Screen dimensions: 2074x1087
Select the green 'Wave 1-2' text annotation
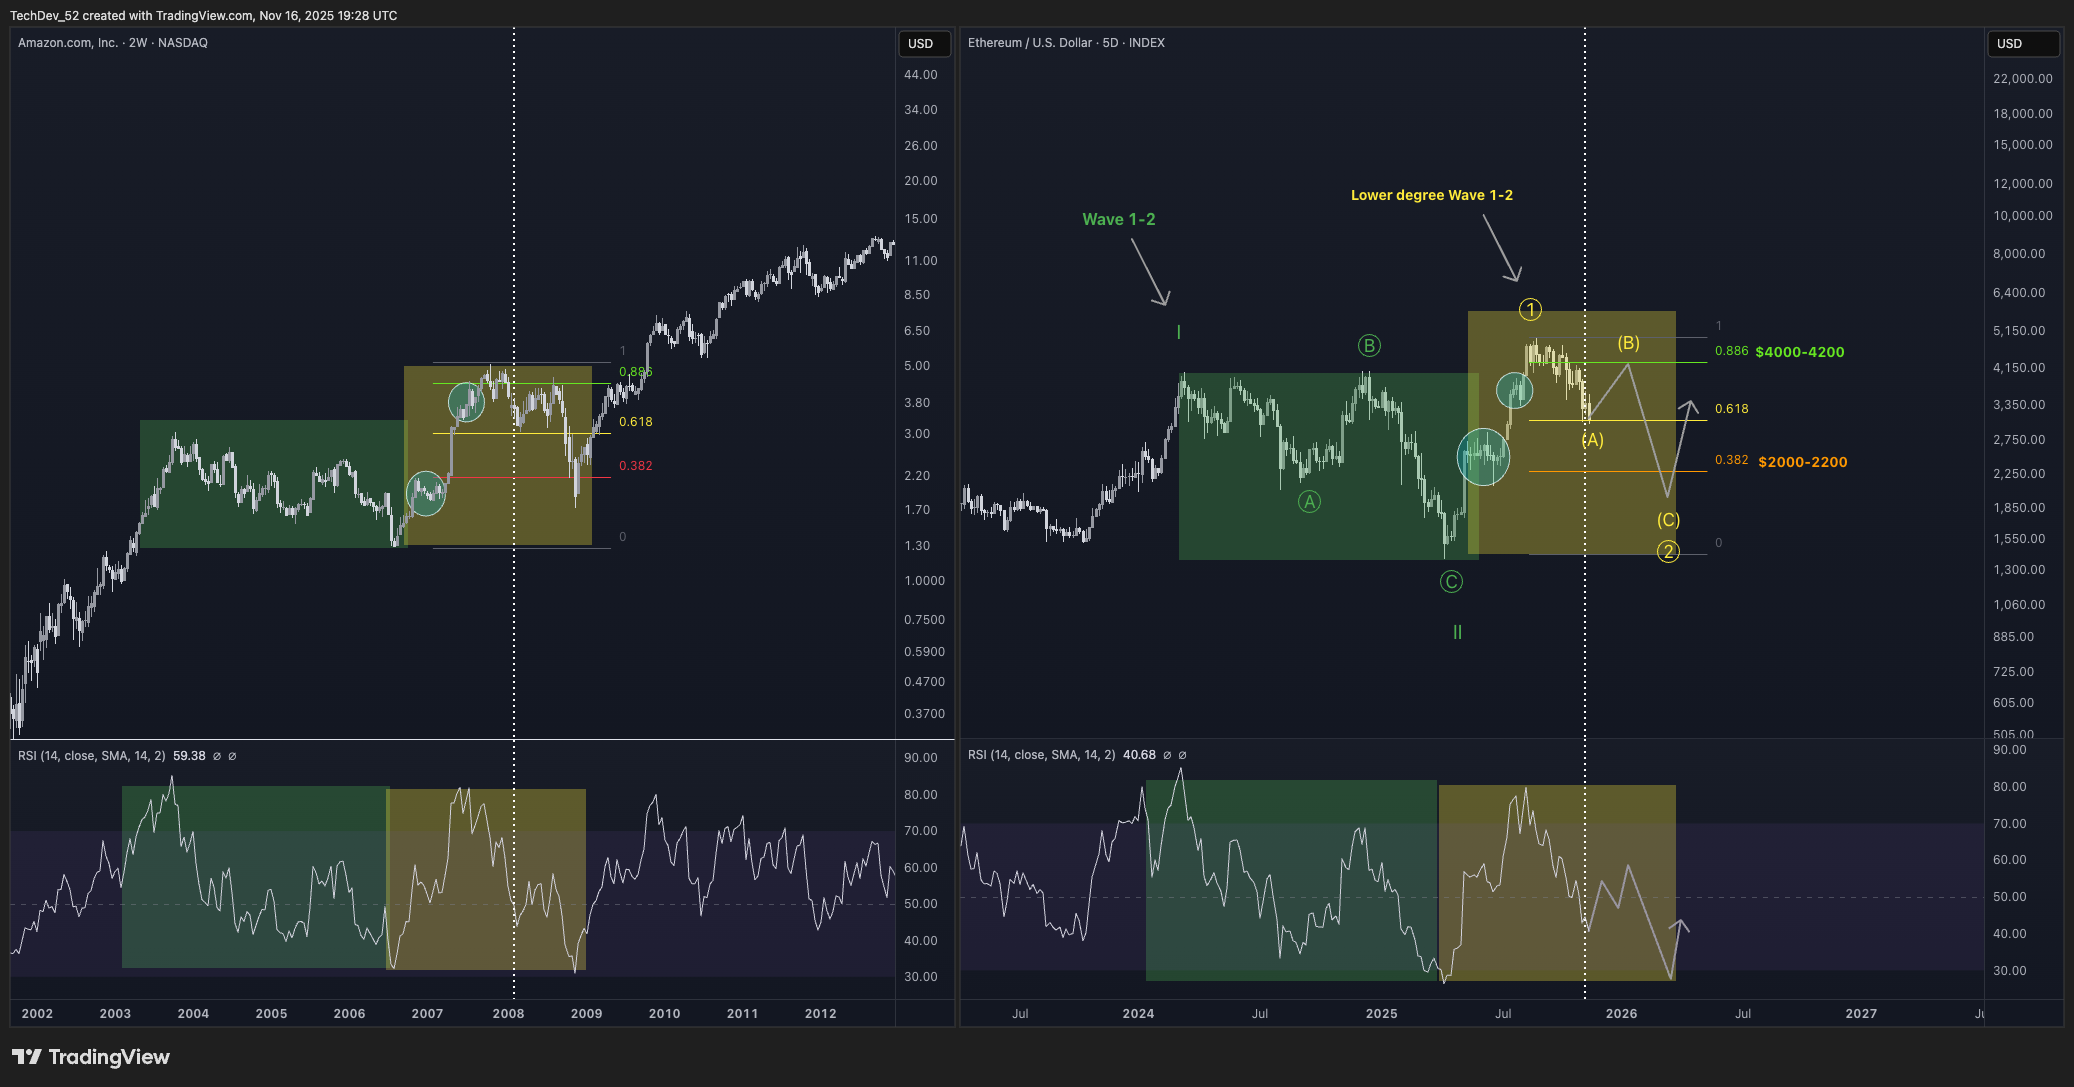1118,219
